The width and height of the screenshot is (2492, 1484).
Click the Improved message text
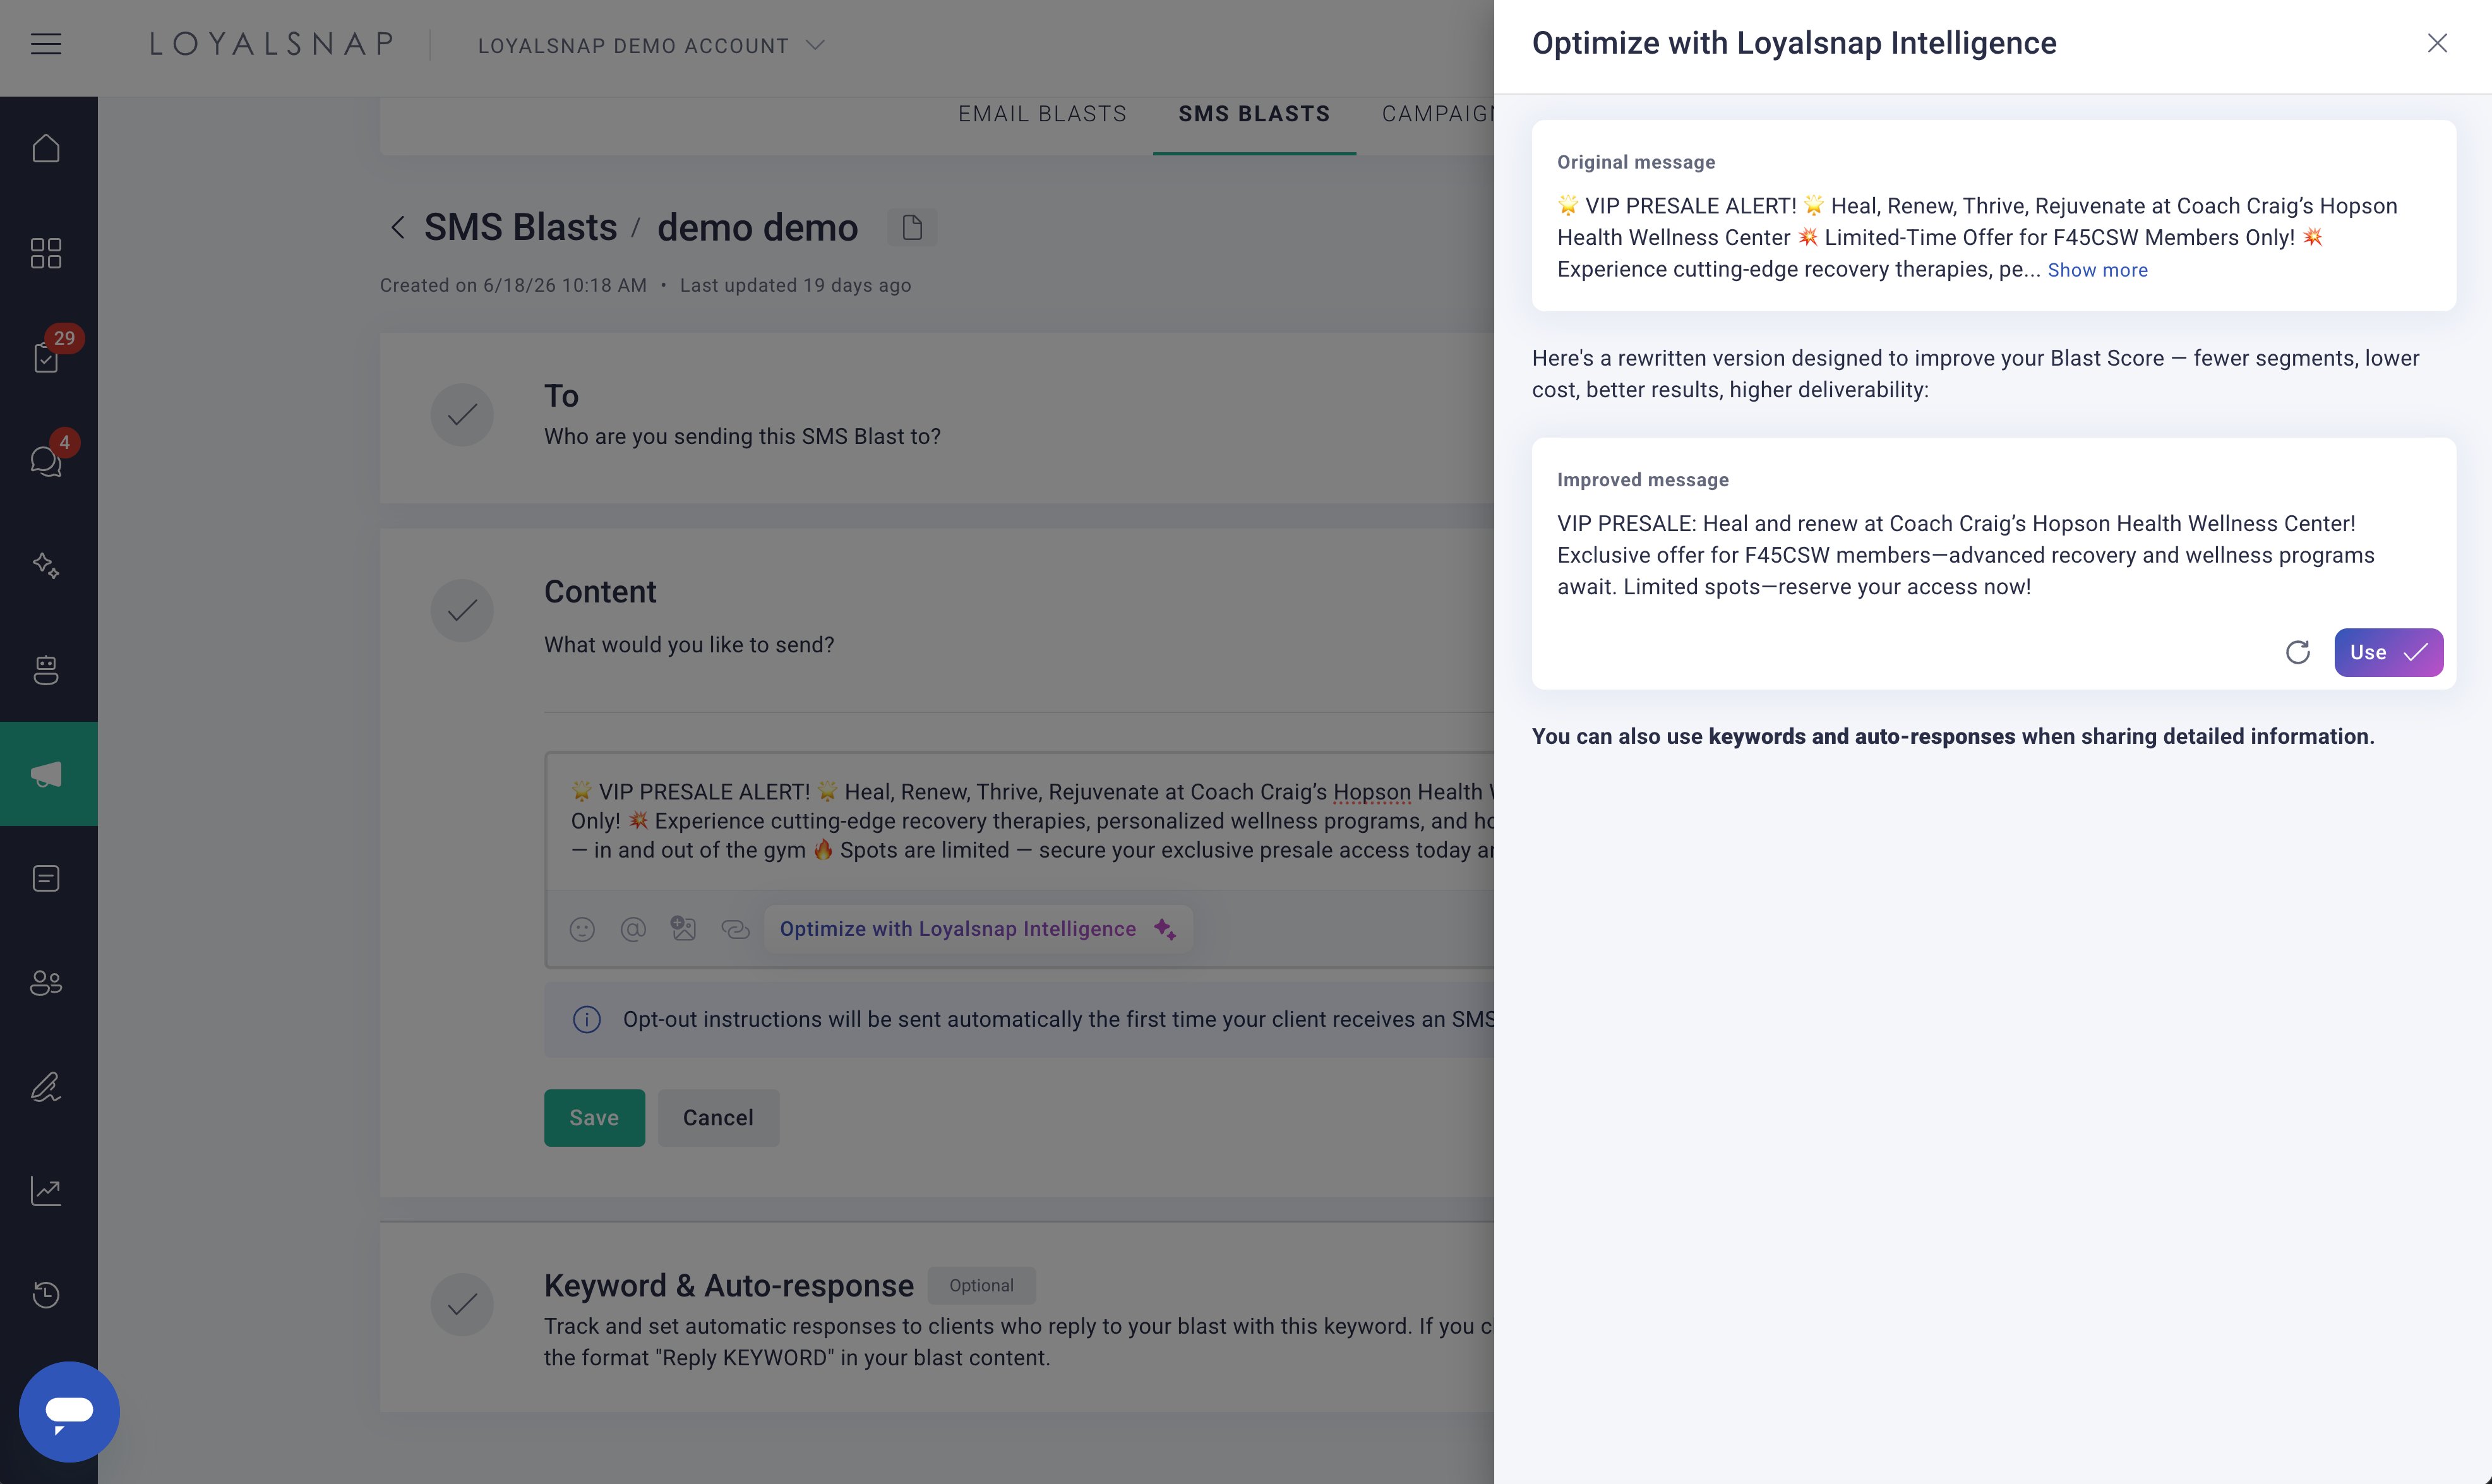pyautogui.click(x=1965, y=555)
